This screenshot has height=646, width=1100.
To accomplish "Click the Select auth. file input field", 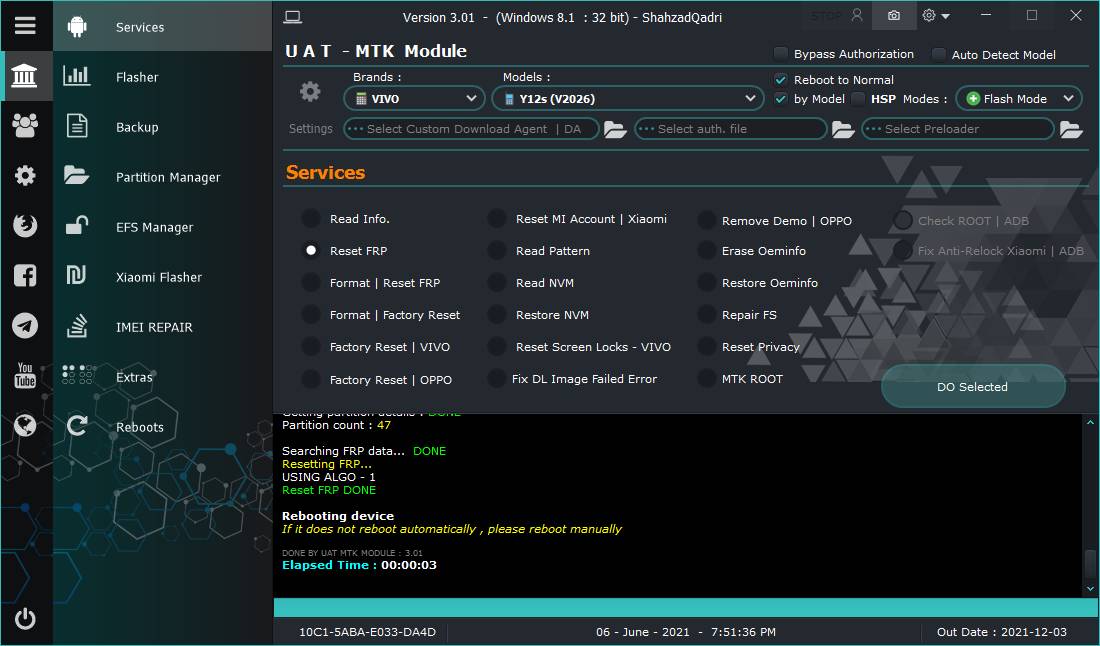I will 730,129.
